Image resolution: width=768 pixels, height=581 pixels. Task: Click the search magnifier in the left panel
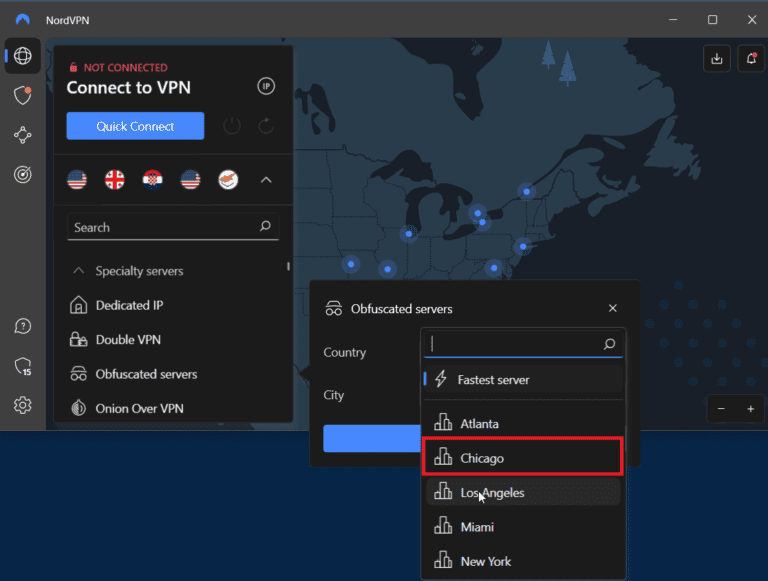(x=265, y=226)
